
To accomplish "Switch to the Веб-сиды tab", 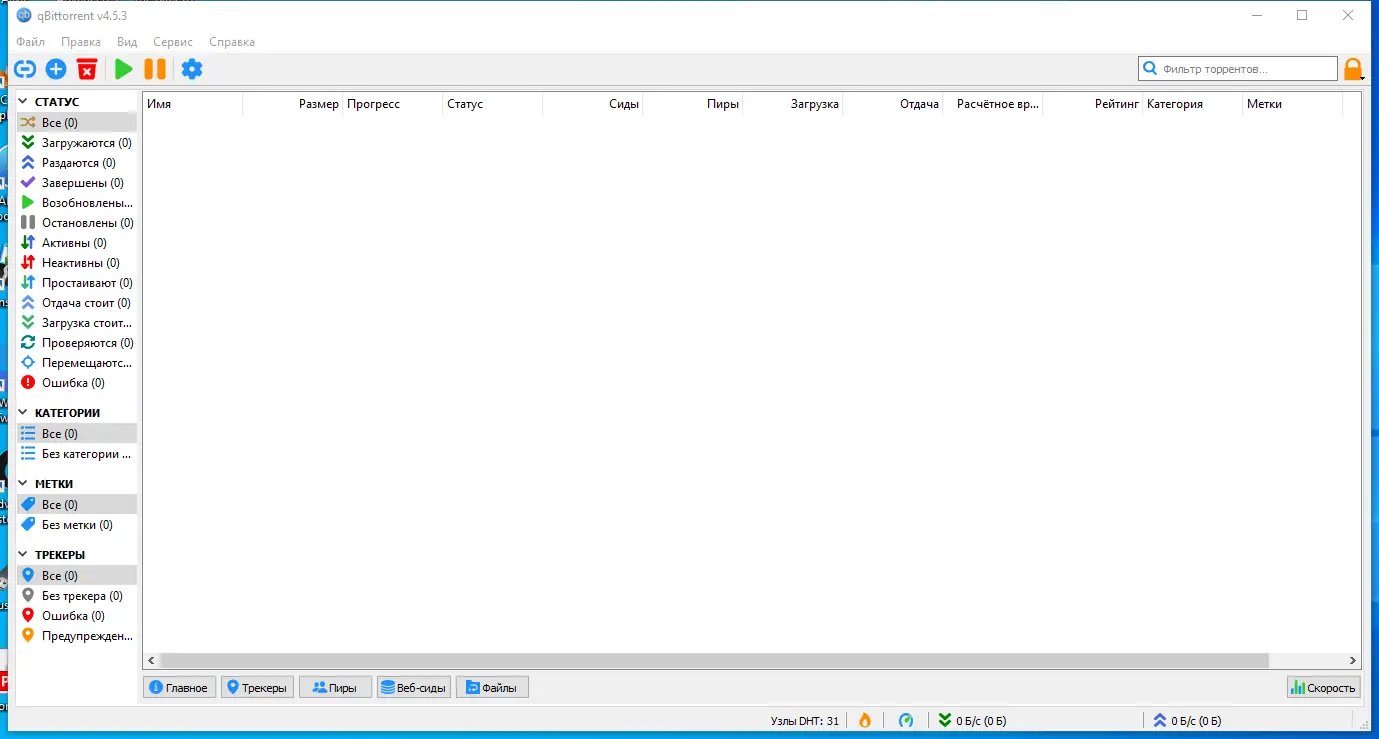I will tap(413, 687).
